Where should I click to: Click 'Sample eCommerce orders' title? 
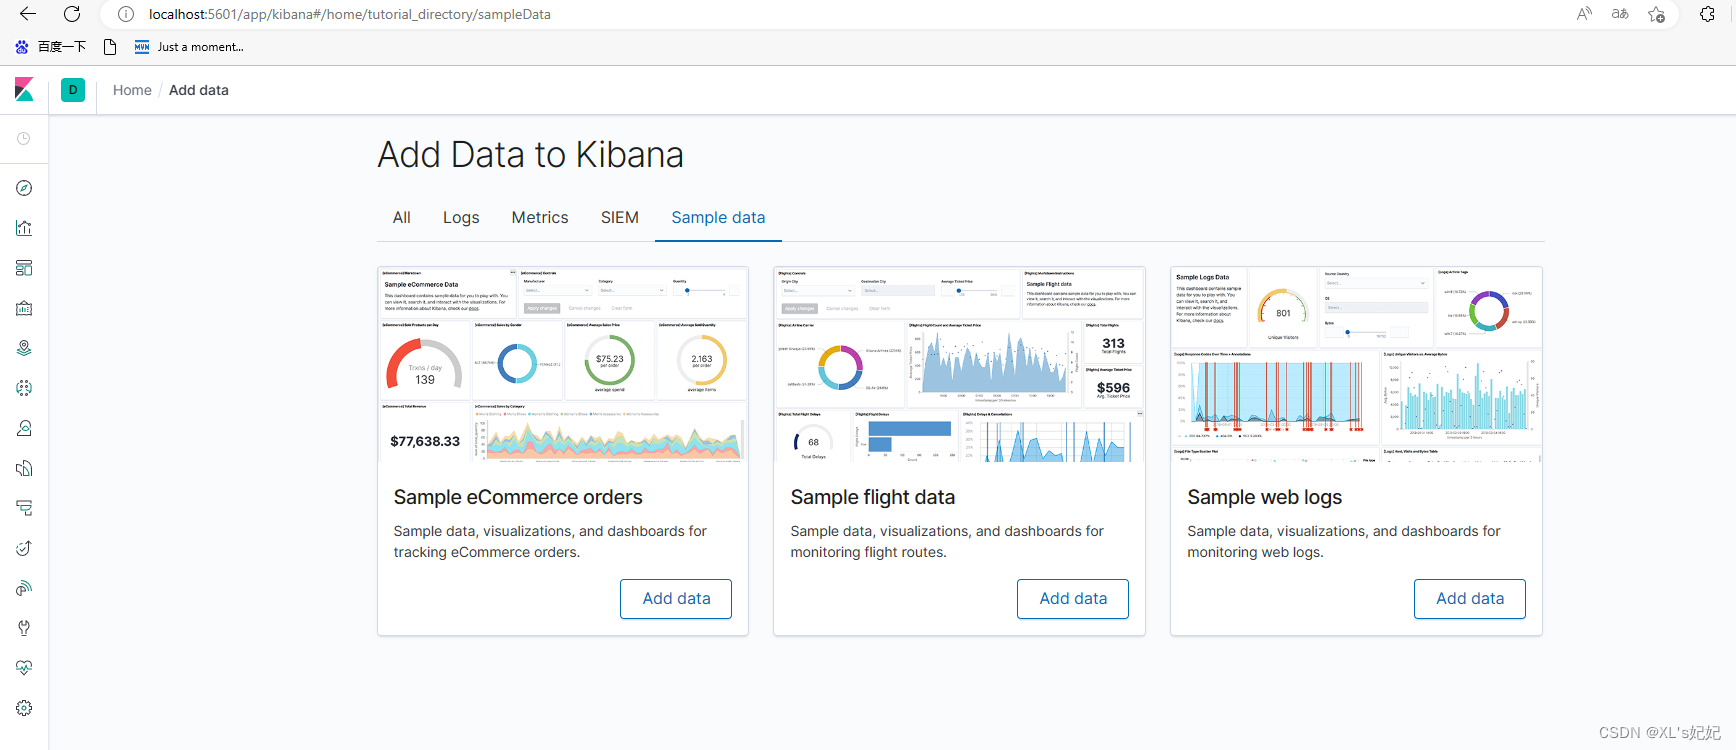[x=518, y=497]
